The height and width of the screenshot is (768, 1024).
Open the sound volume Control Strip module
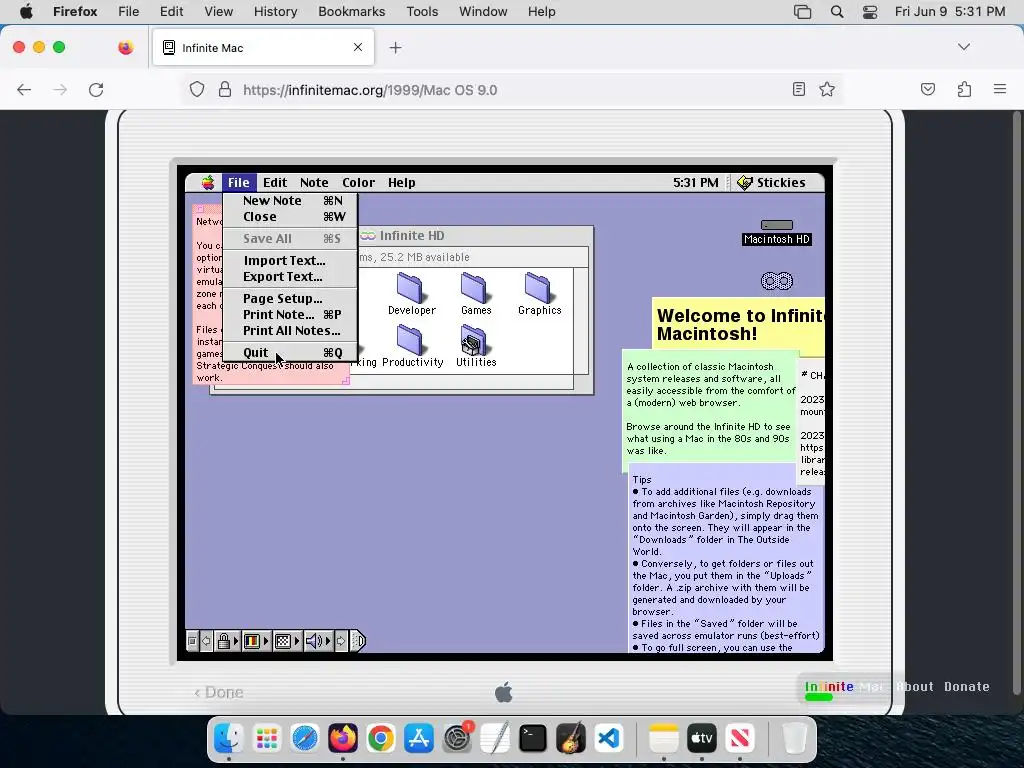(317, 641)
